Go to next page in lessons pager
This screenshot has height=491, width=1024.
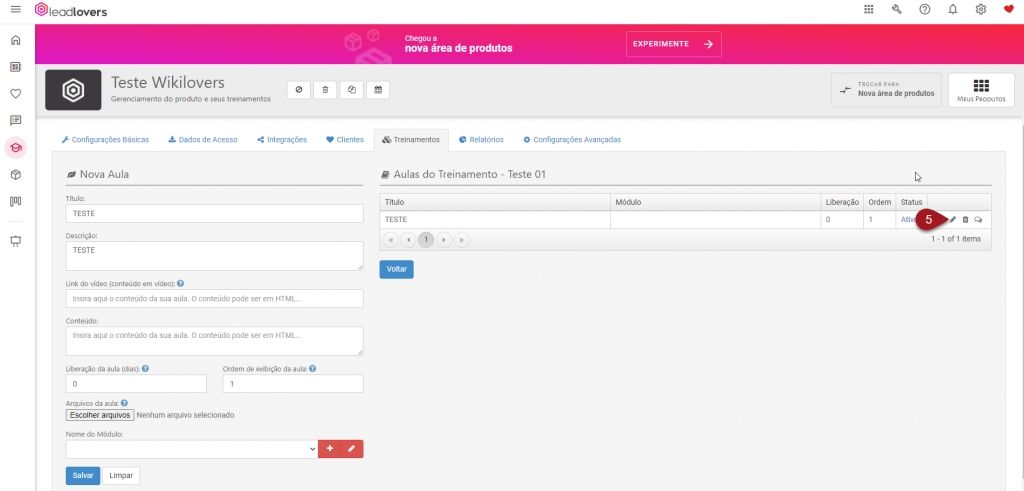[443, 240]
